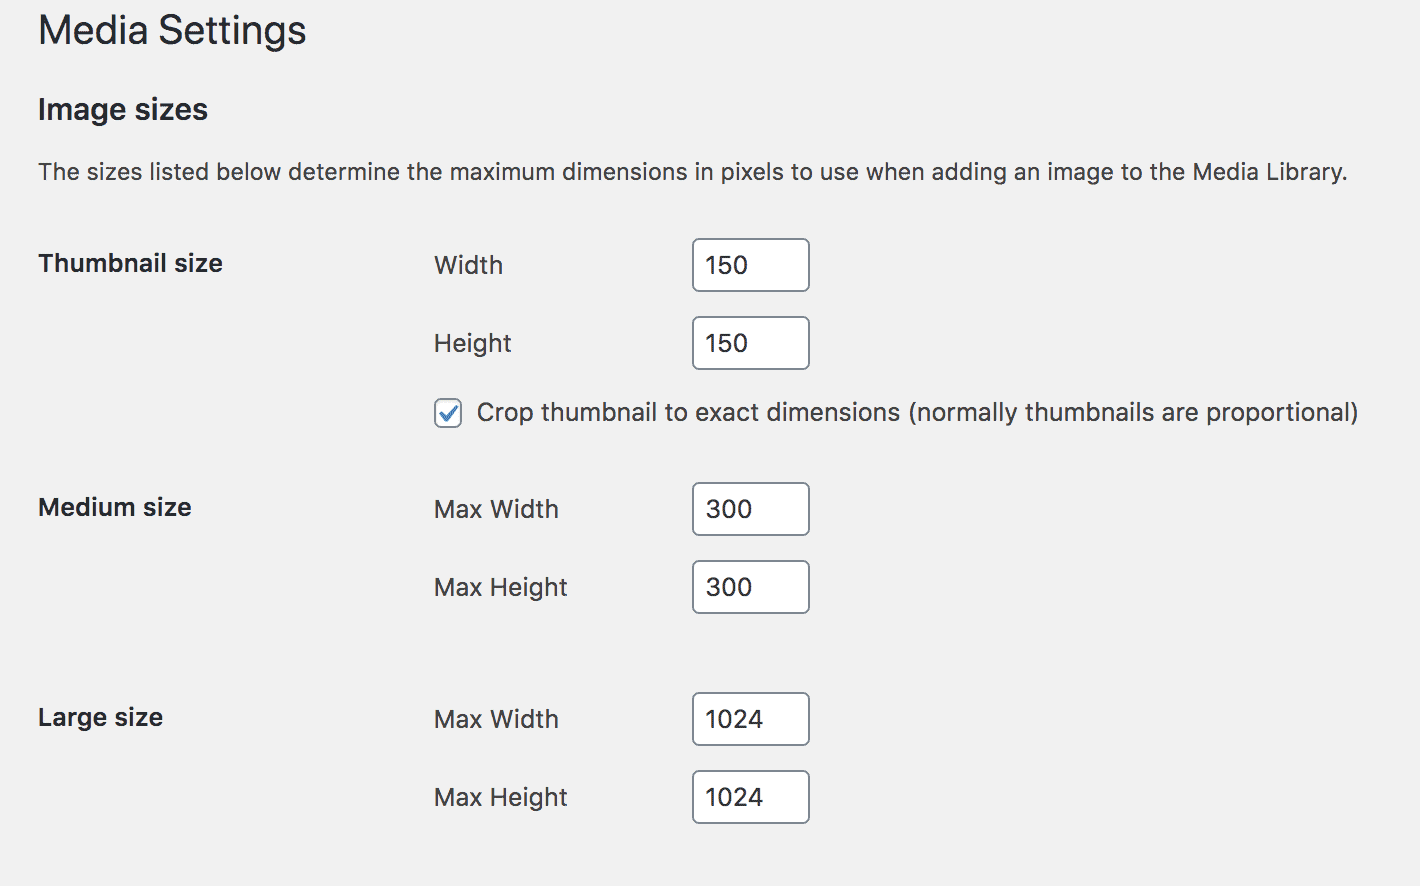Select the Medium size Max Width field

[750, 509]
